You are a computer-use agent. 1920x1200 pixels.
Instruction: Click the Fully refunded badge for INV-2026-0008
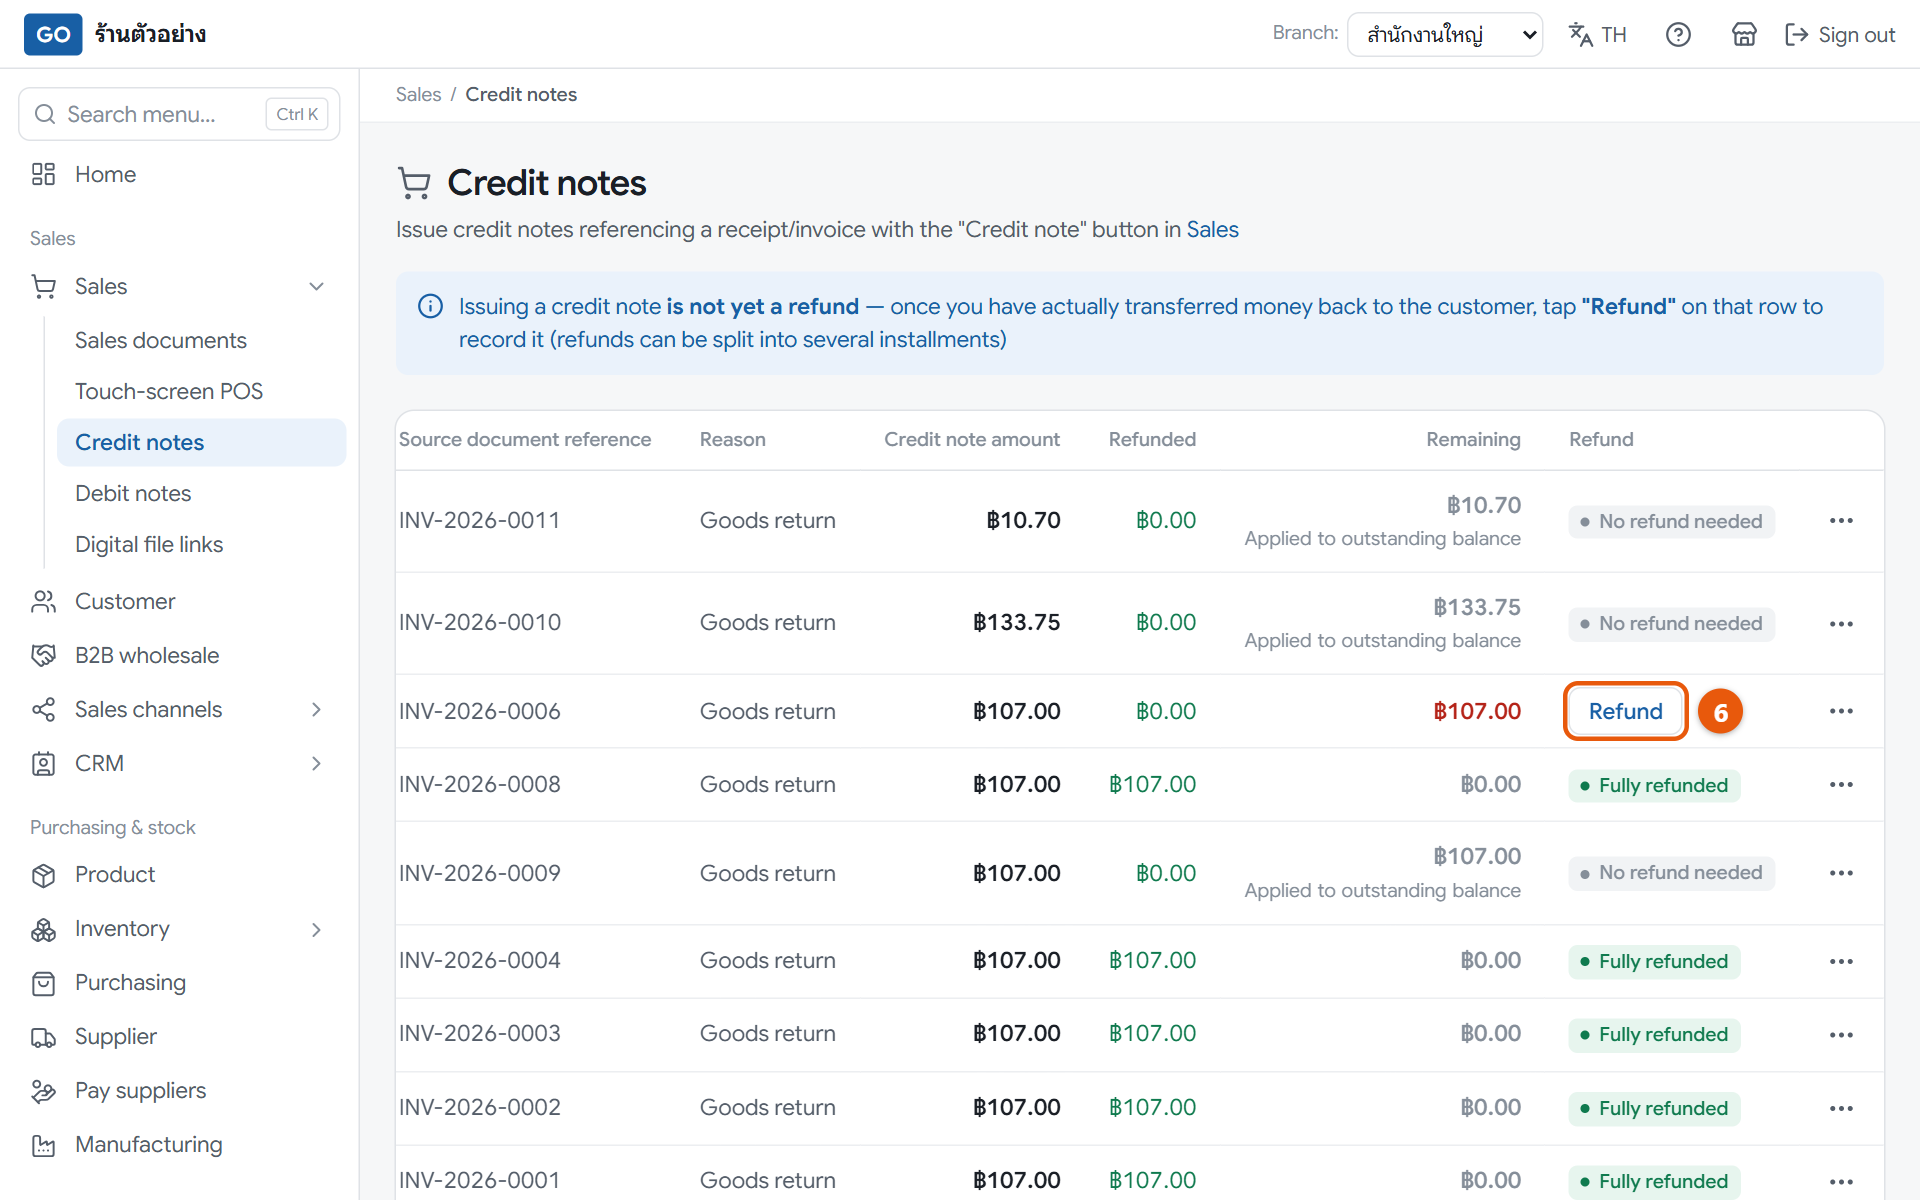click(x=1654, y=786)
